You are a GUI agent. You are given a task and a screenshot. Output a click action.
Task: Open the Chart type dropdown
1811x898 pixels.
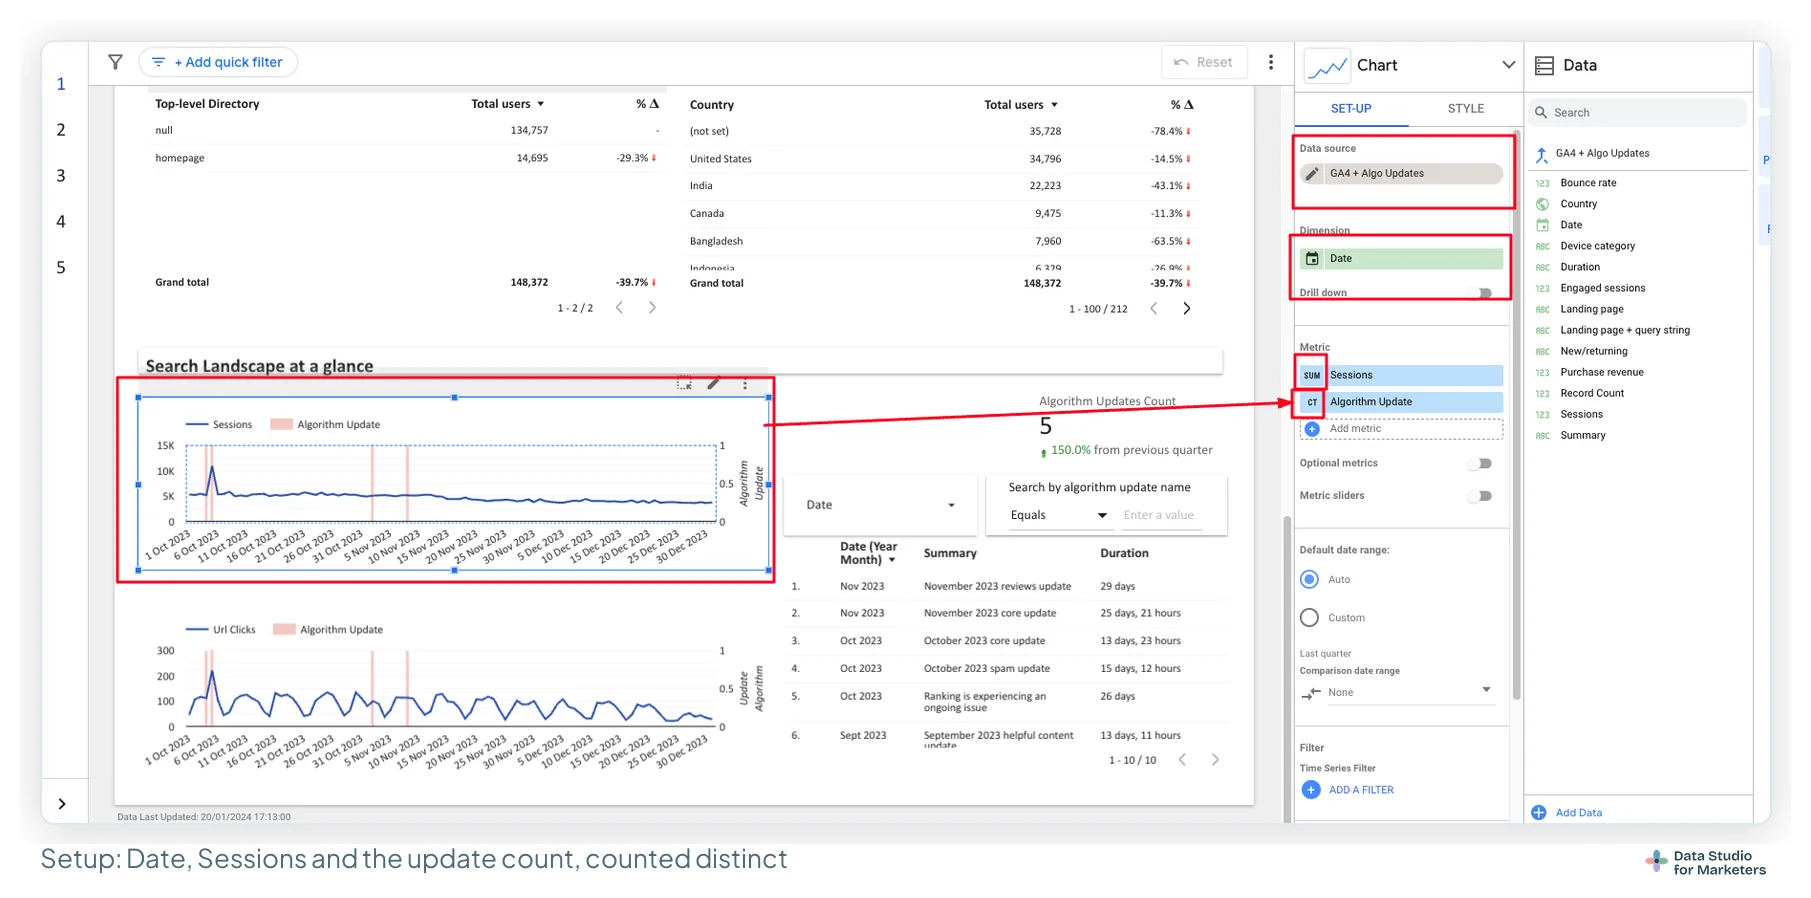click(x=1509, y=65)
